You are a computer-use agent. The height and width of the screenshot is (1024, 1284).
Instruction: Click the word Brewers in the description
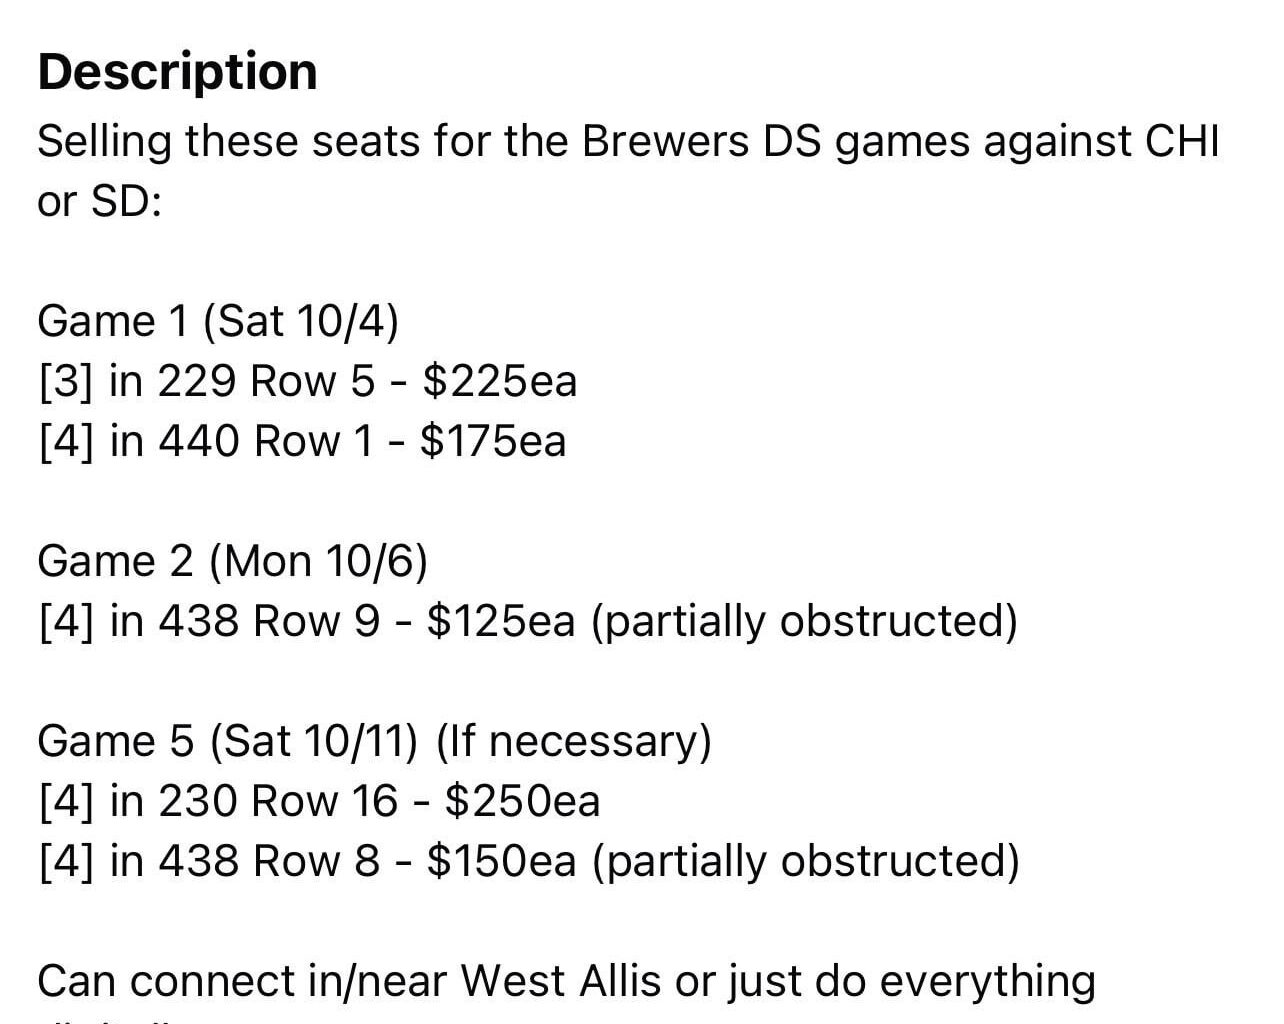pos(664,141)
